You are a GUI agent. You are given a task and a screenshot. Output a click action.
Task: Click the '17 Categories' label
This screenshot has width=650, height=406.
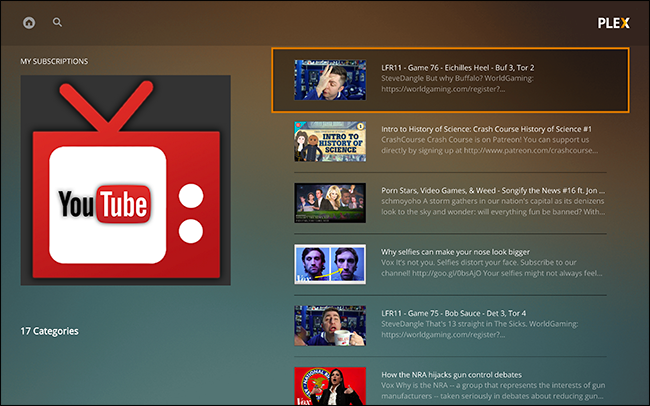pyautogui.click(x=49, y=331)
